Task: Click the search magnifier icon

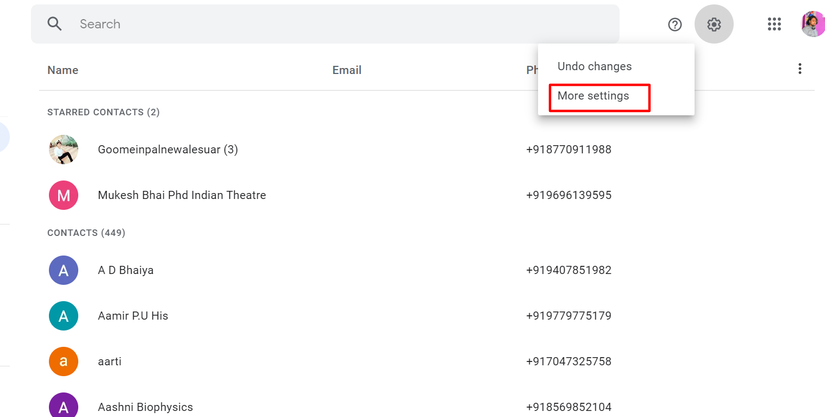Action: (x=55, y=24)
